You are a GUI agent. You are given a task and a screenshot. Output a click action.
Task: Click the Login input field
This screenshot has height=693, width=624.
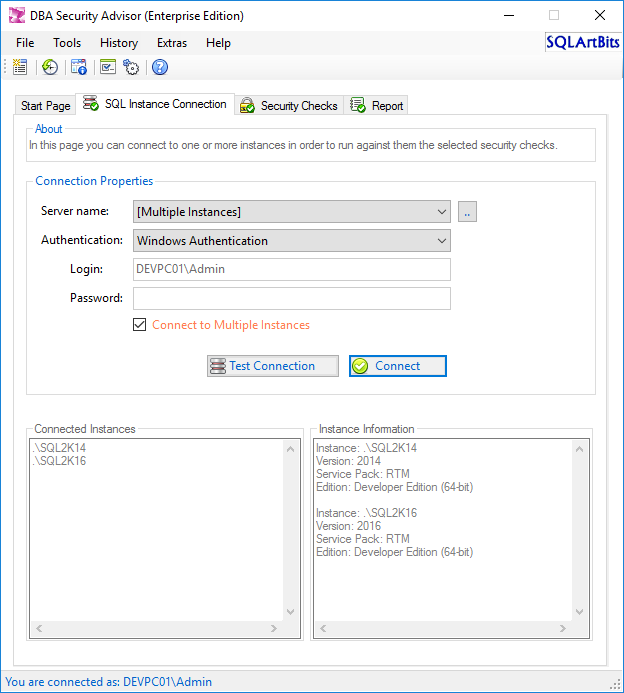pyautogui.click(x=292, y=269)
